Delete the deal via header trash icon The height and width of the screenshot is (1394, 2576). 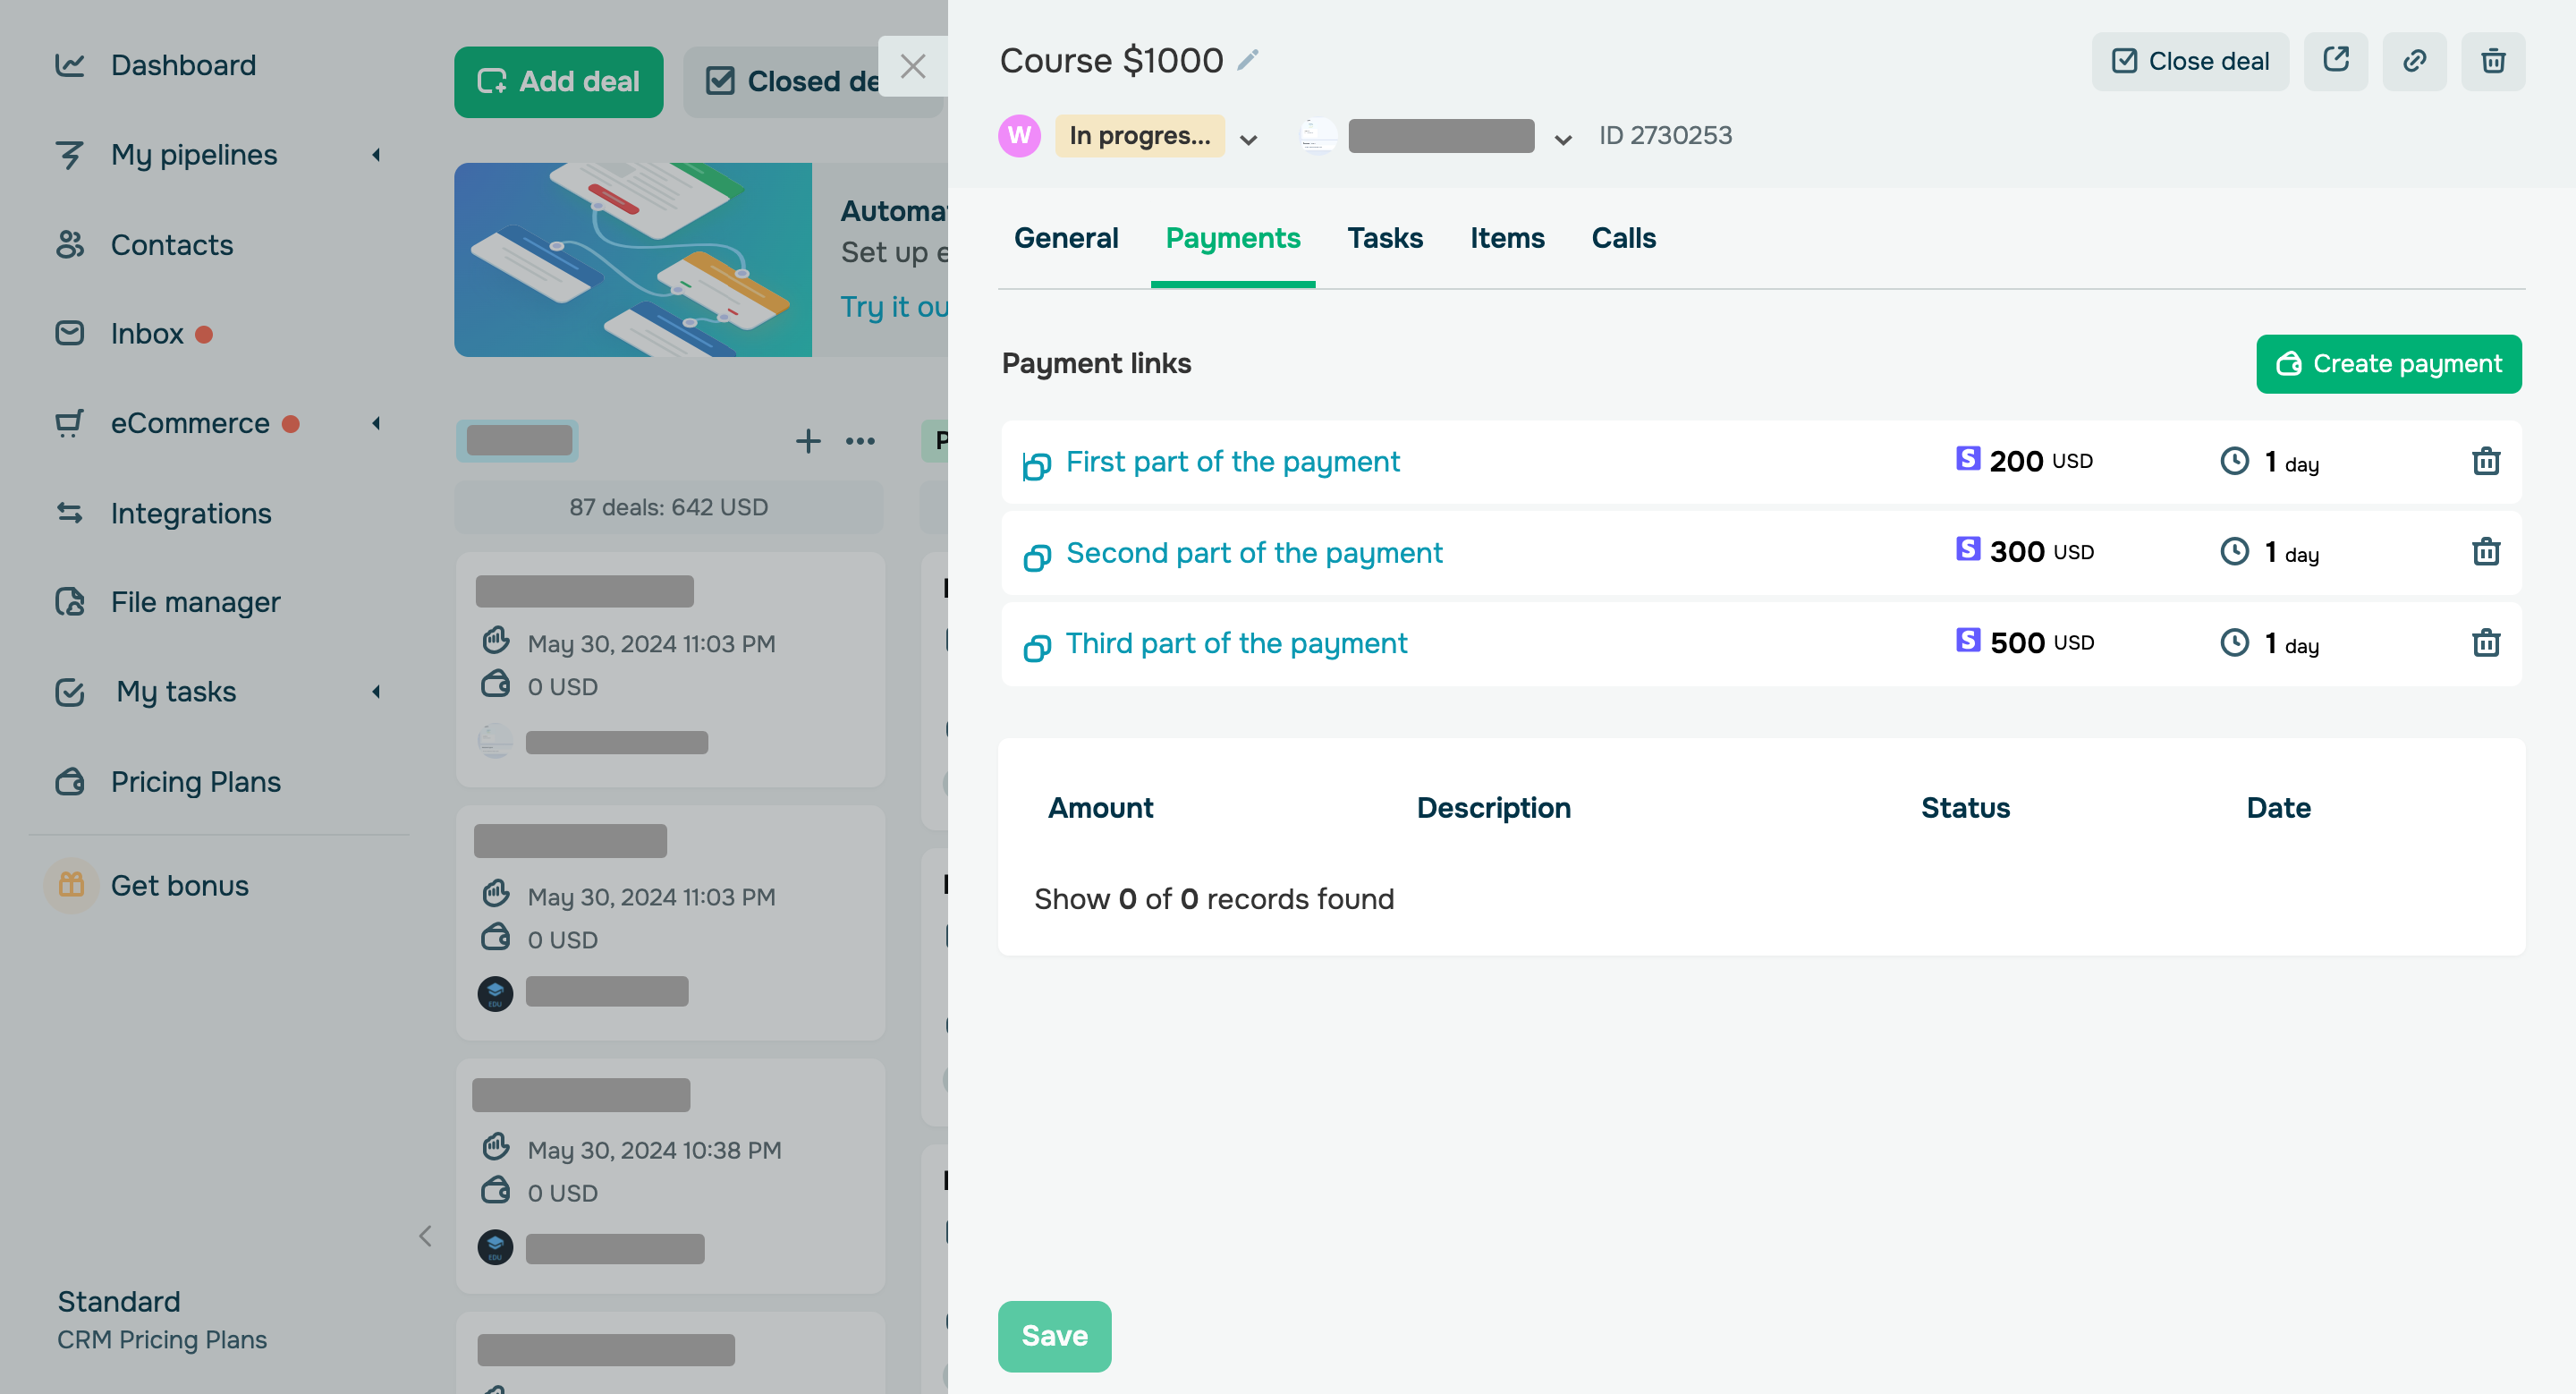point(2493,61)
